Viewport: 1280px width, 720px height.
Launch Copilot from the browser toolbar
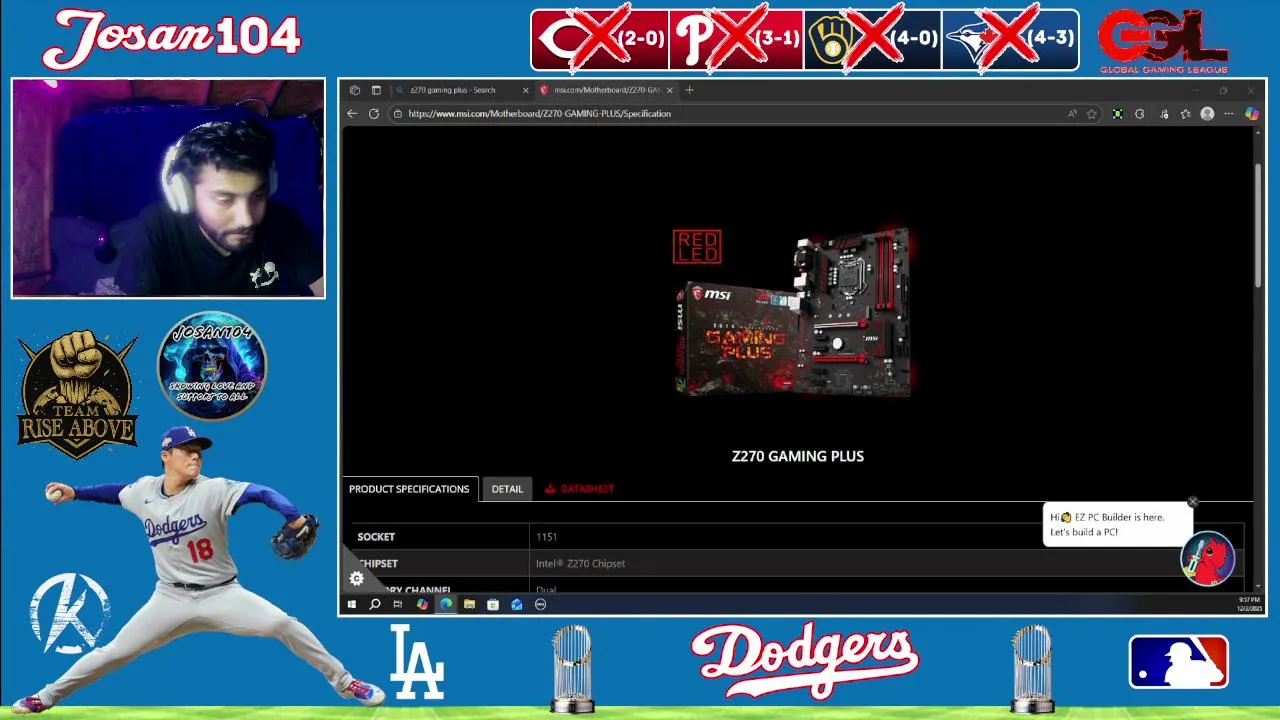(x=1251, y=114)
